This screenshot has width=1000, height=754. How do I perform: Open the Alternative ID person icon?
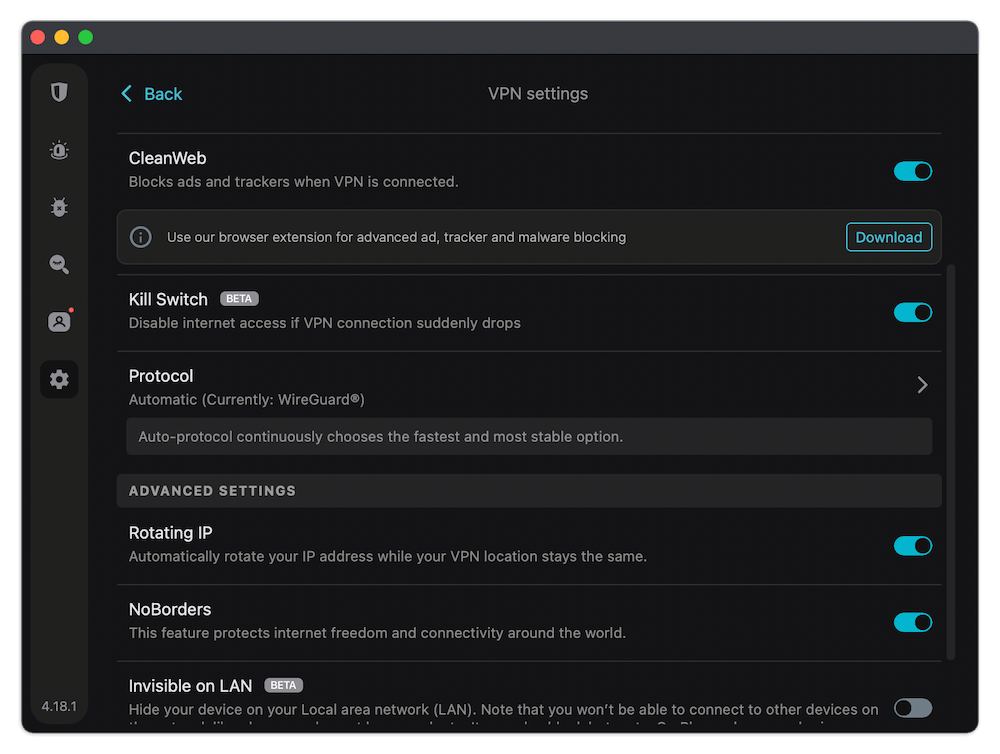pos(59,322)
